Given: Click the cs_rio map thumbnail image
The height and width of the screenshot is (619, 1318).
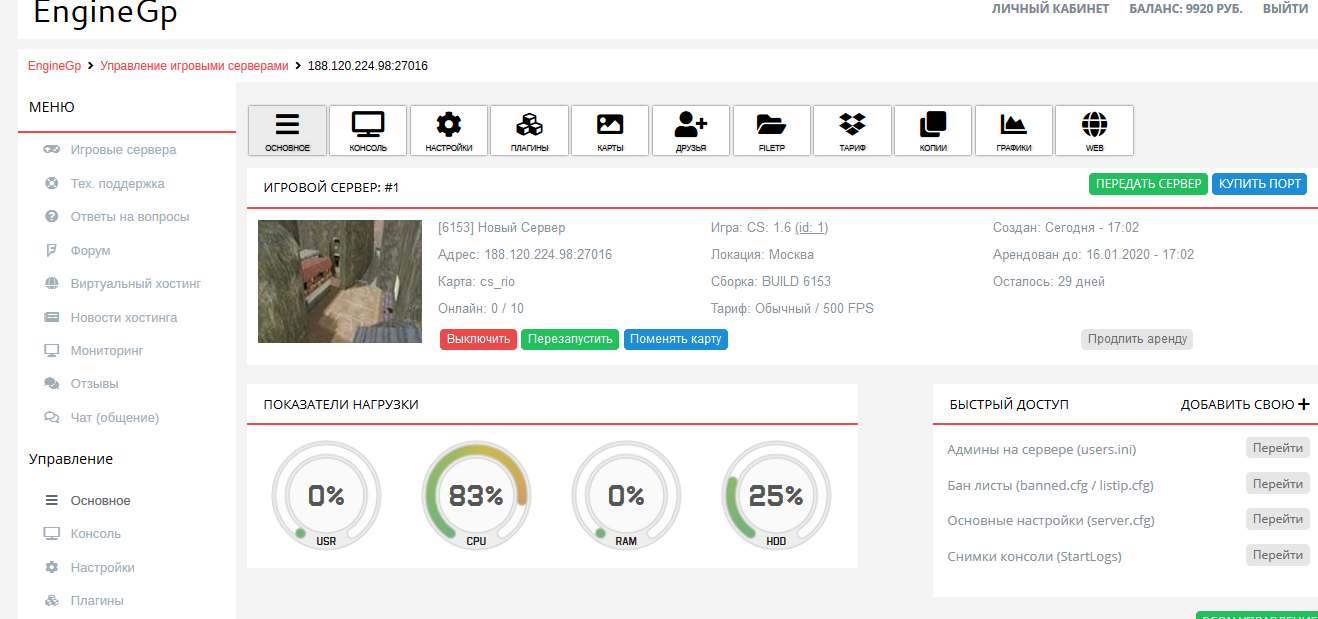Looking at the screenshot, I should 340,281.
